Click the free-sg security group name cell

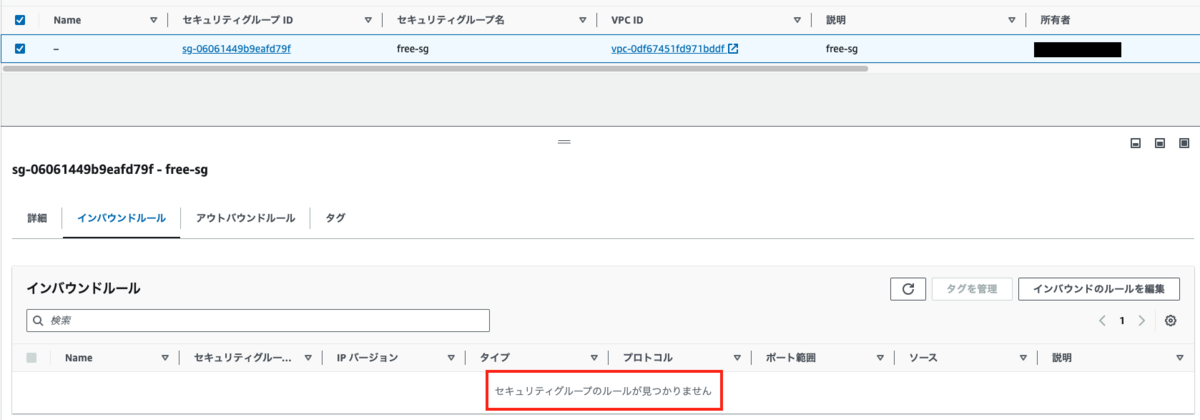click(413, 48)
